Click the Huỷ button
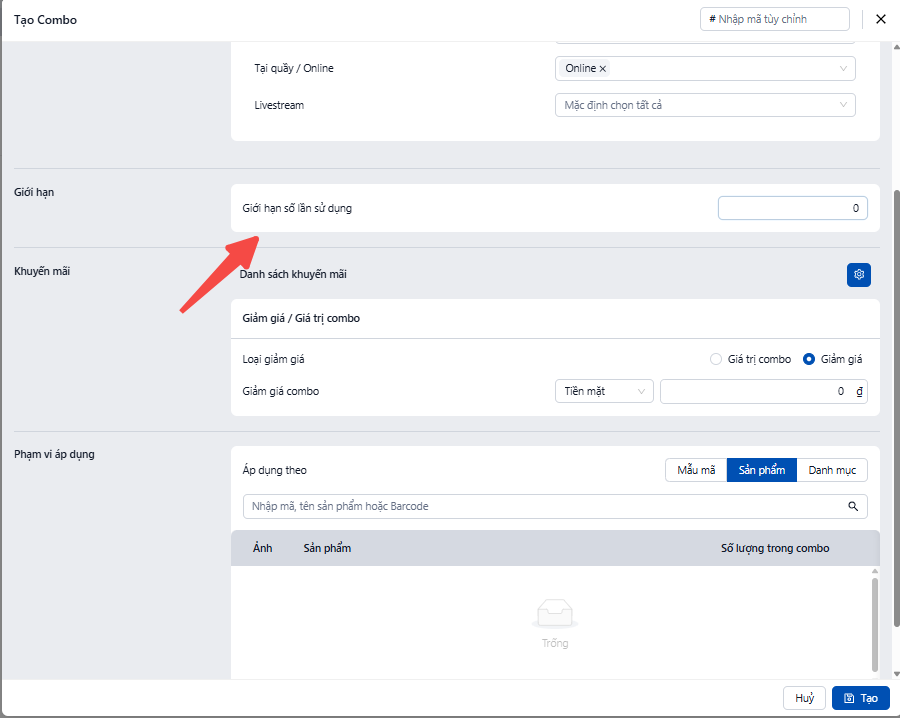Image resolution: width=900 pixels, height=718 pixels. [804, 698]
